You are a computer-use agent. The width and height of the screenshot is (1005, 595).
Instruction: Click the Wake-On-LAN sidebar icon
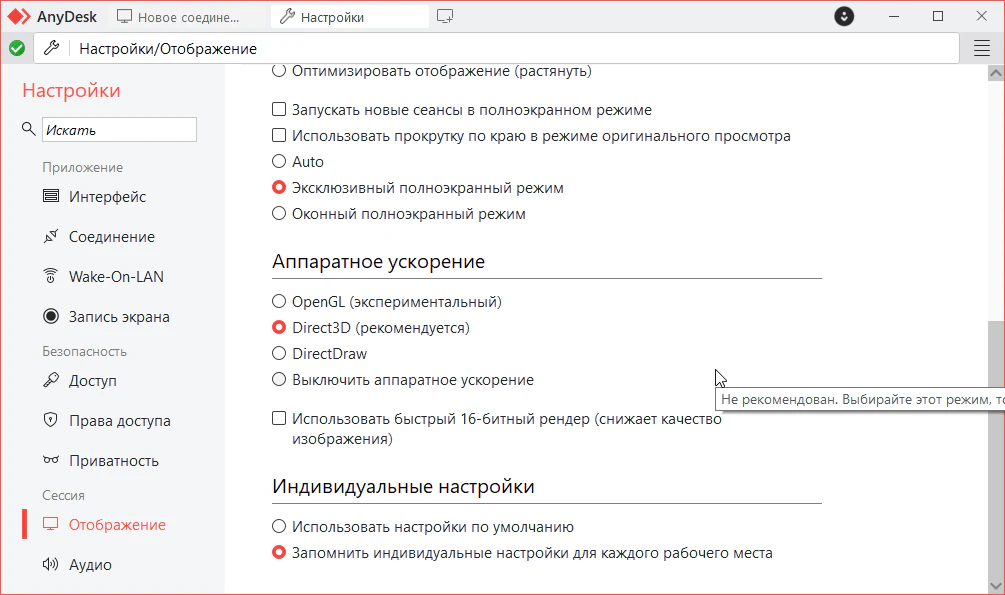pos(51,277)
